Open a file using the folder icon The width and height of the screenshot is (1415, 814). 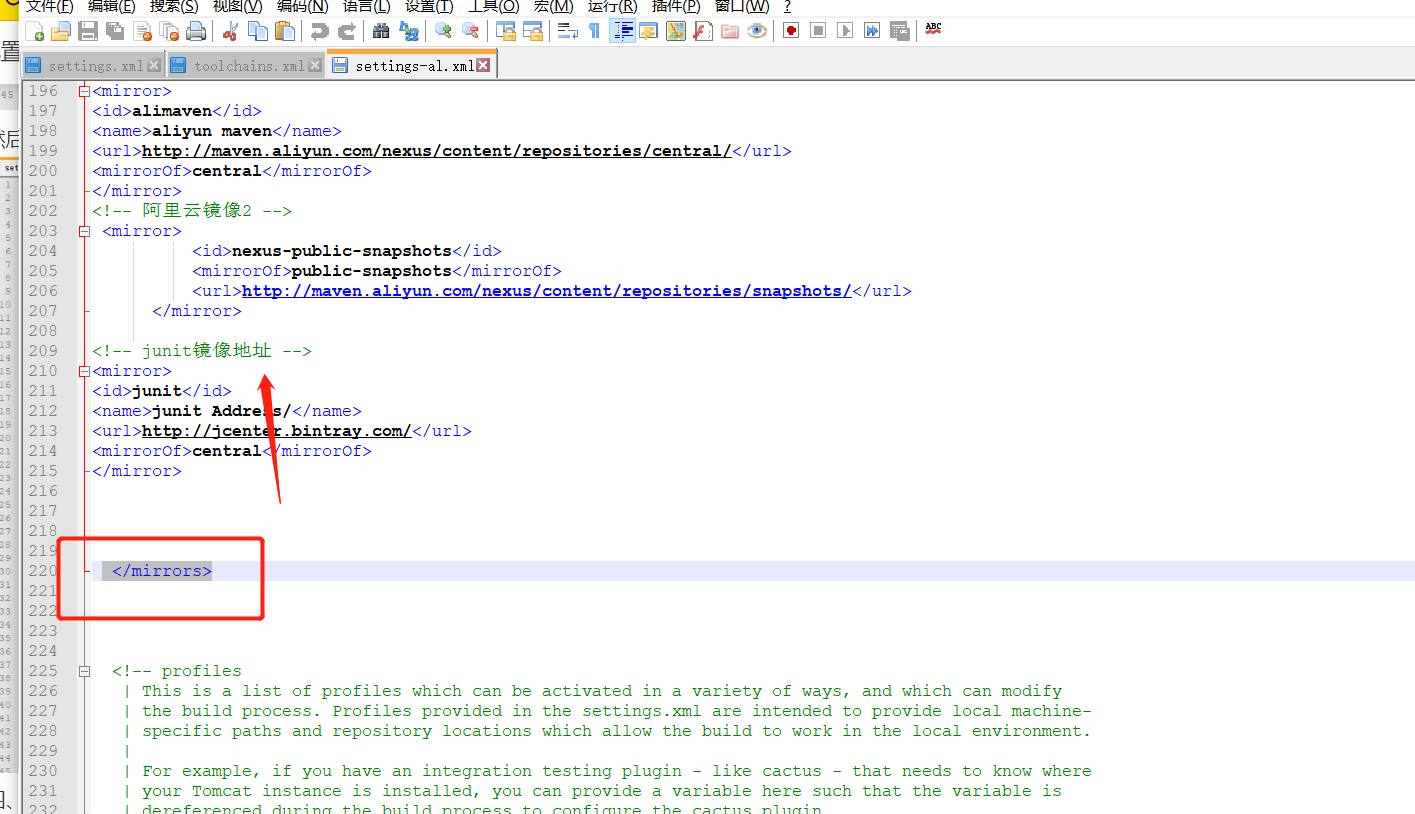click(61, 31)
